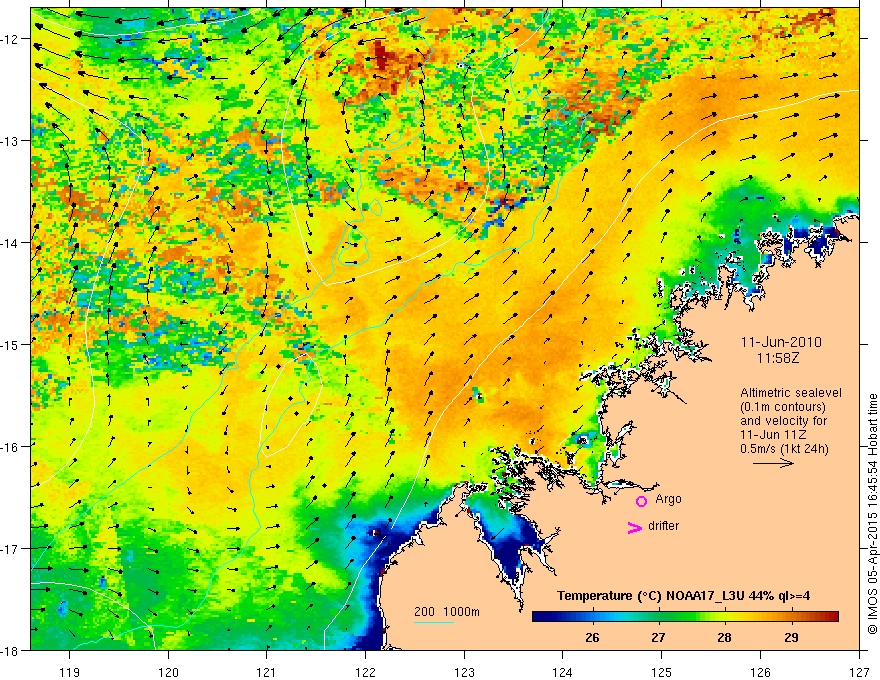Click latitude axis label '-12'
This screenshot has height=680, width=880.
click(10, 39)
